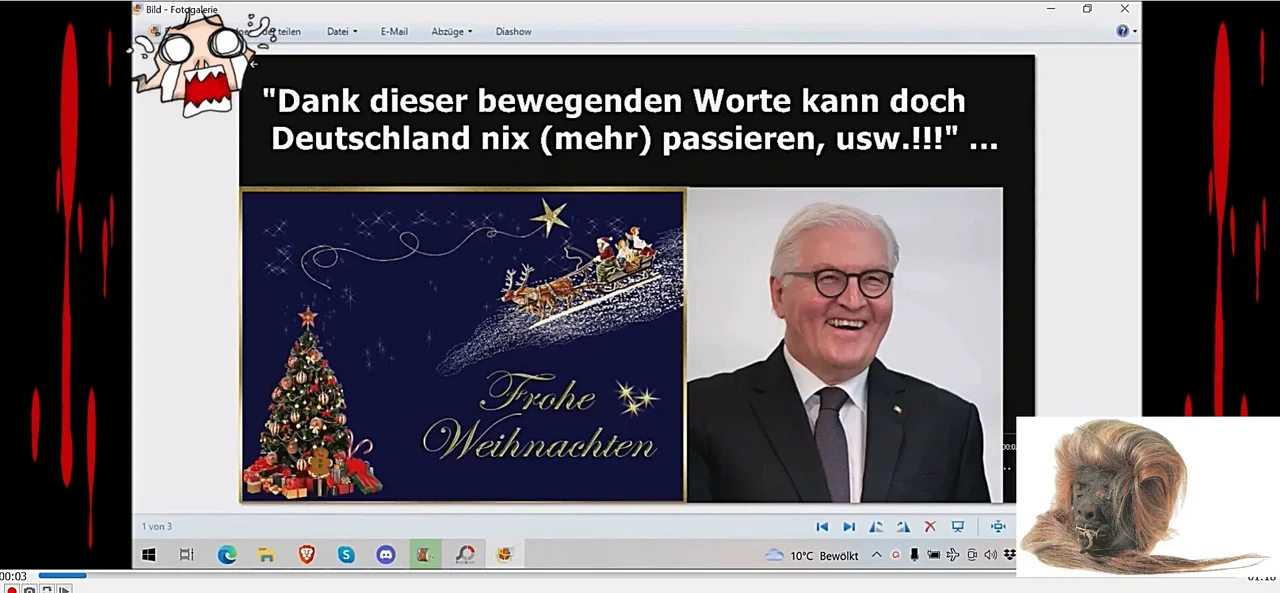Open weather widget showing 10°C Bewölkt
This screenshot has height=593, width=1280.
tap(812, 556)
